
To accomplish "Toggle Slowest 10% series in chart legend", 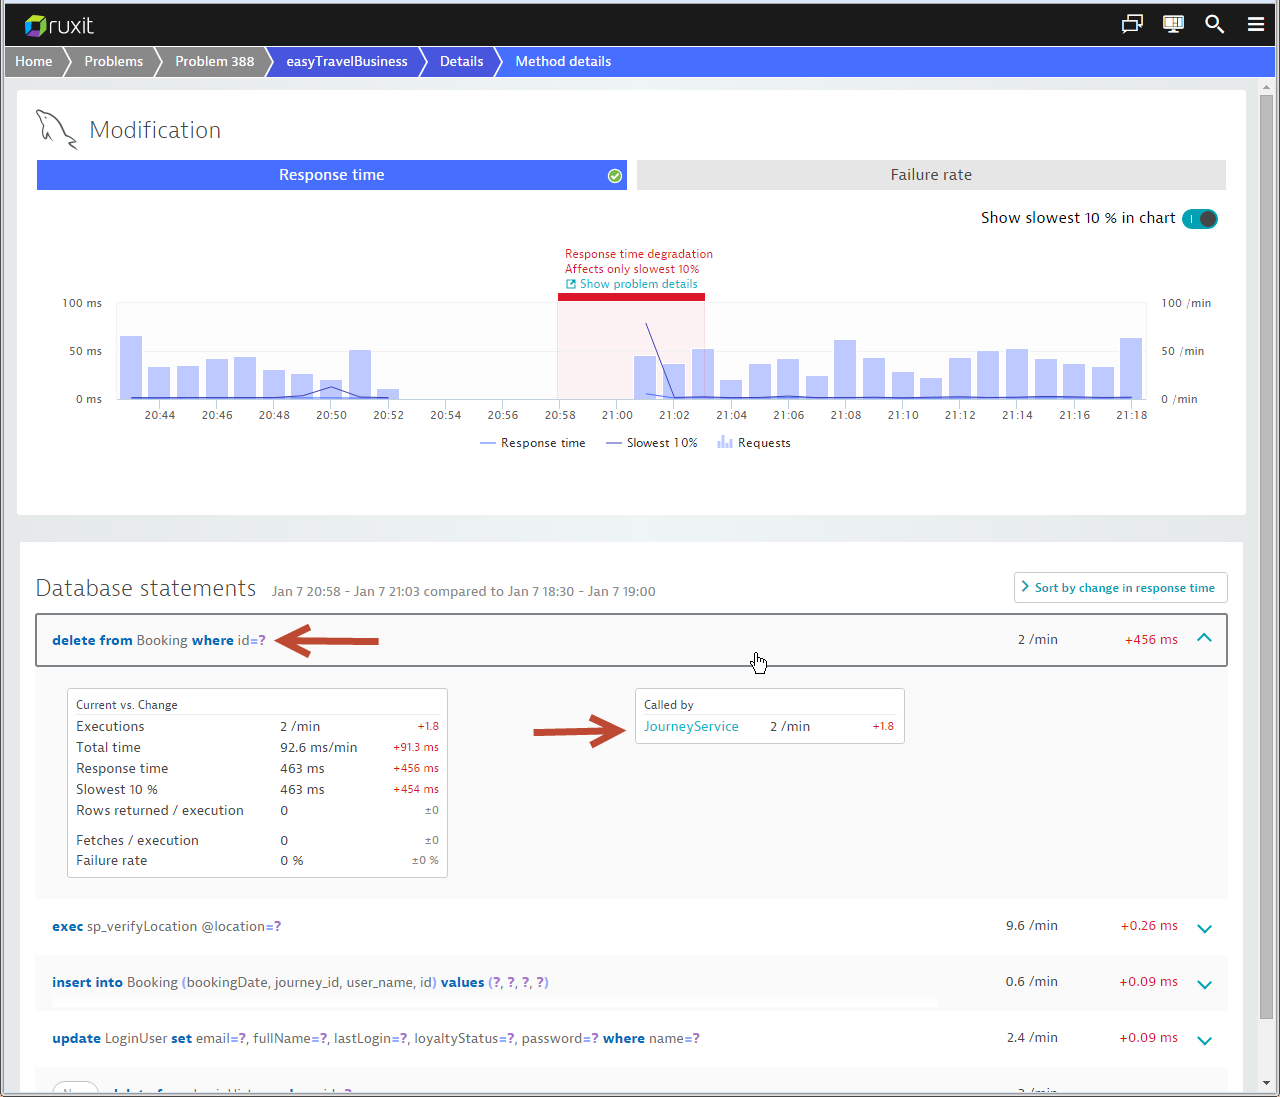I will click(x=652, y=443).
